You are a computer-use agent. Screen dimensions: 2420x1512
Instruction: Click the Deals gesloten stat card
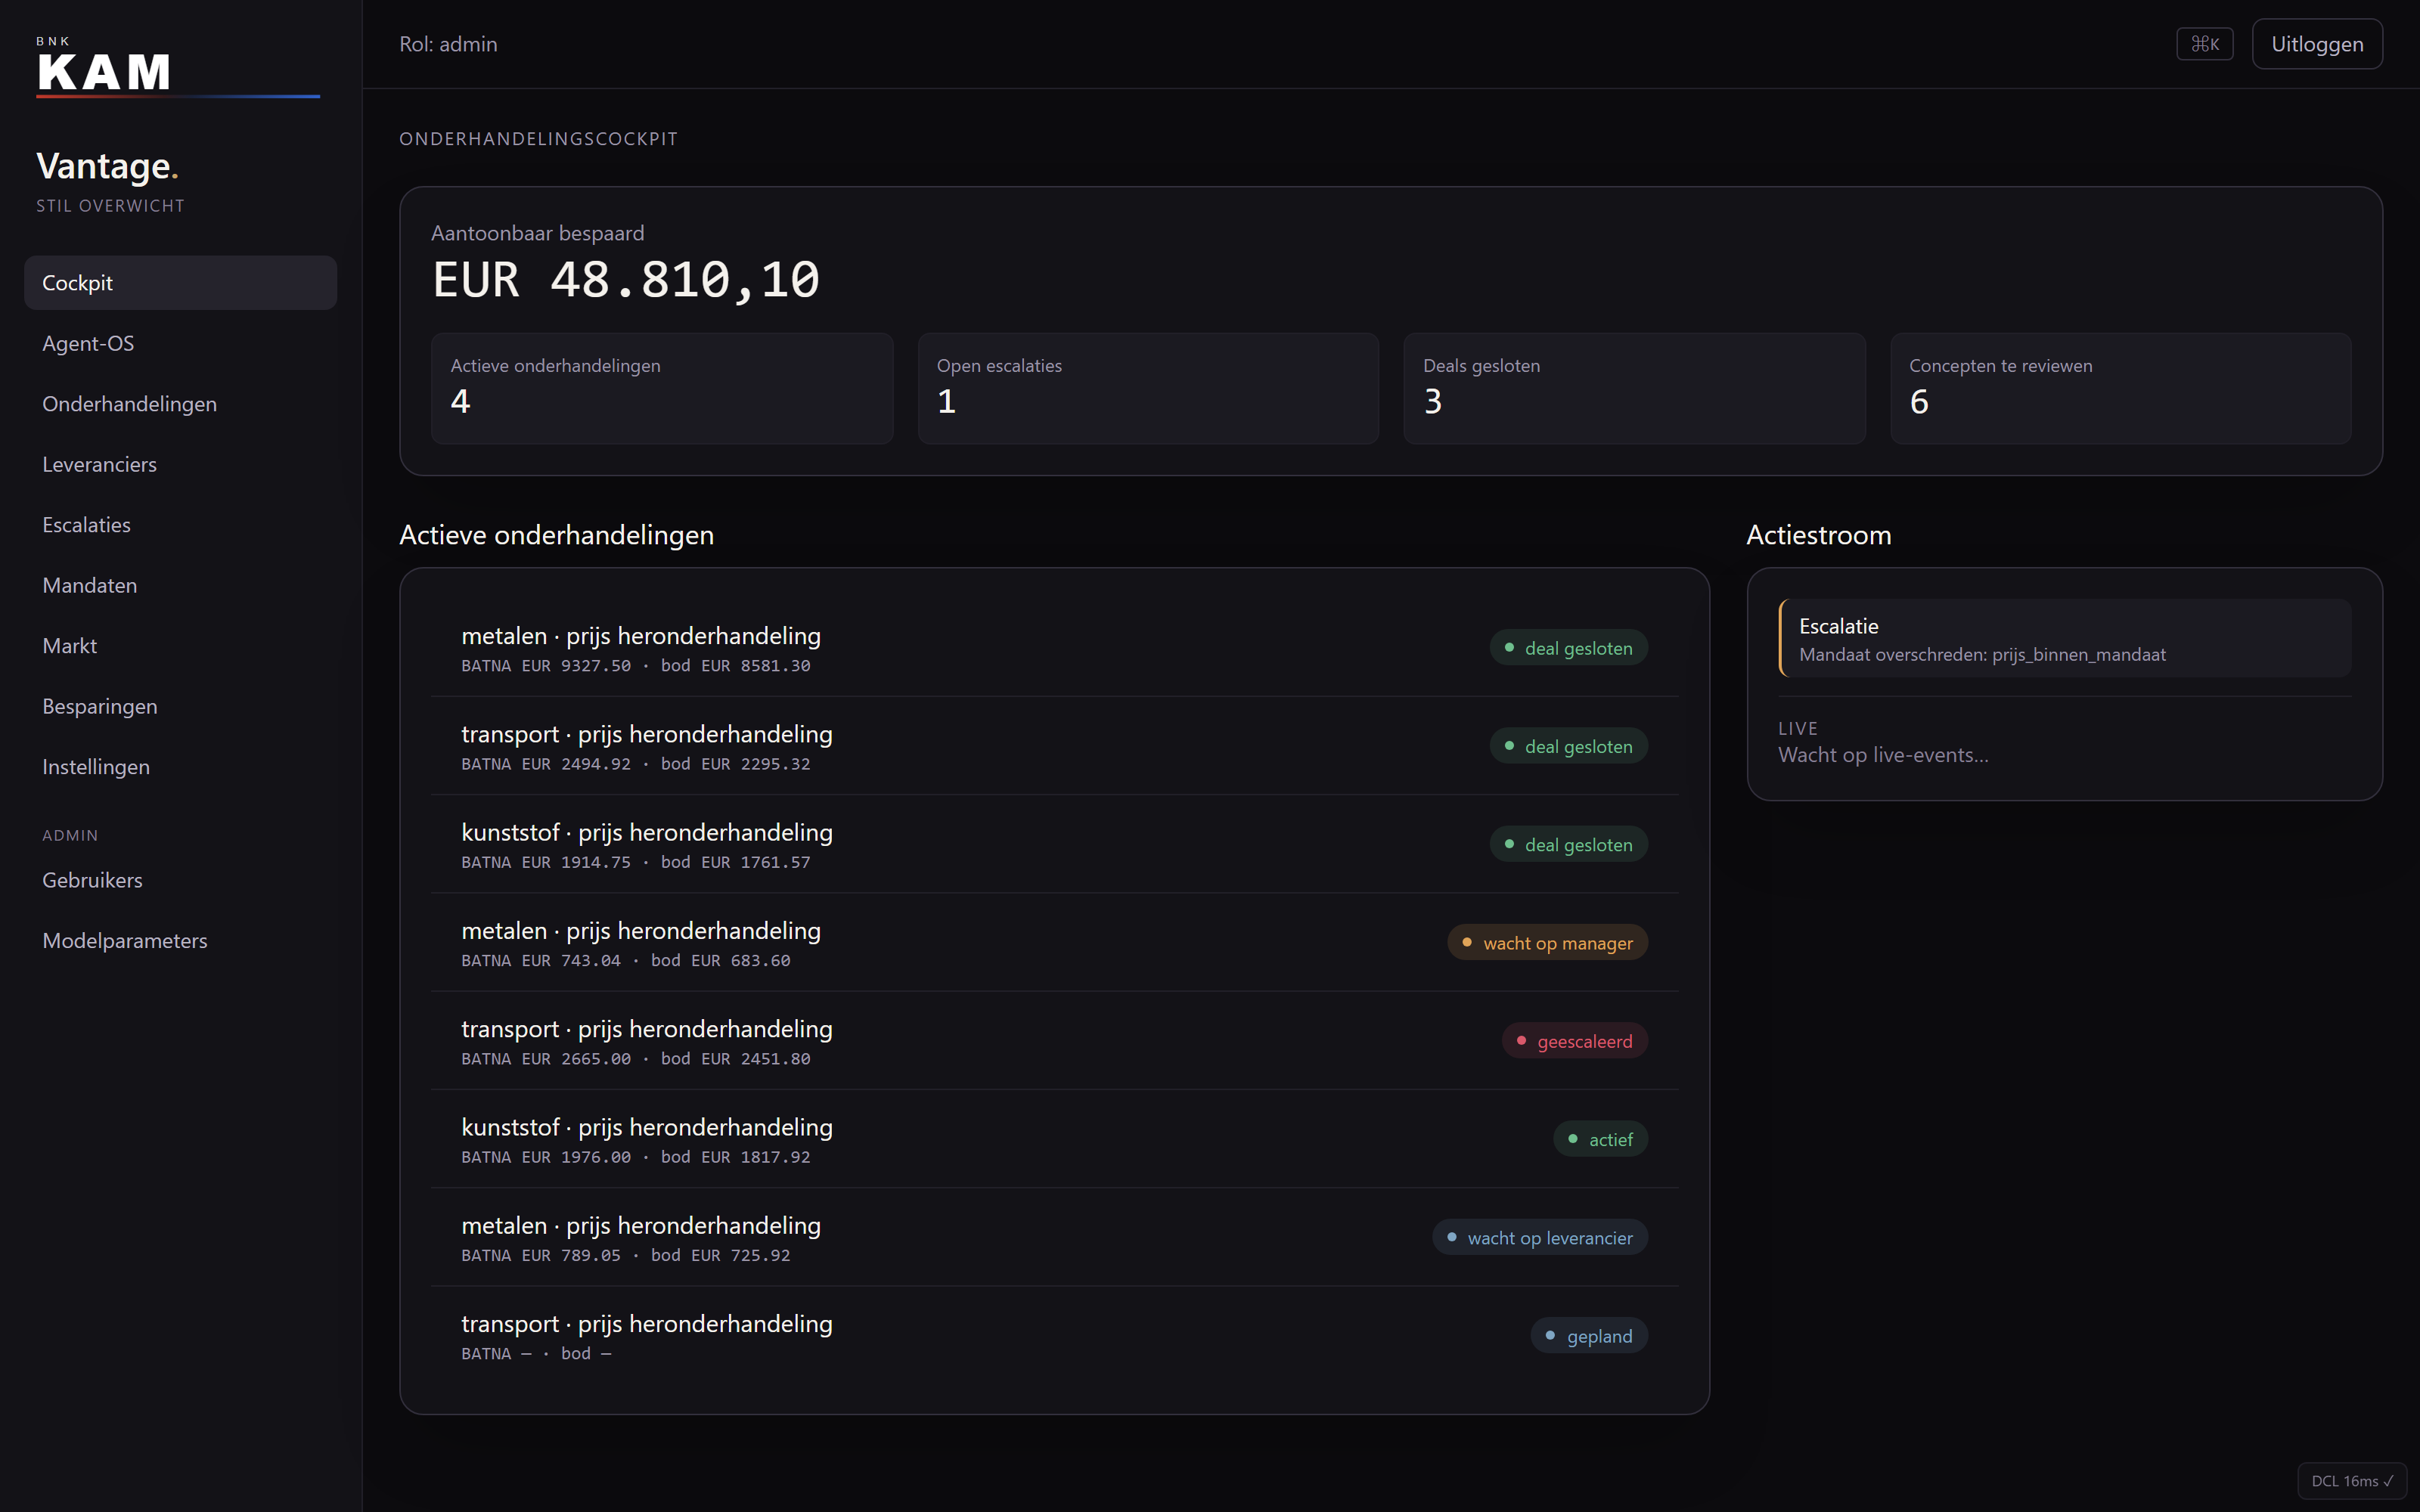(1634, 388)
